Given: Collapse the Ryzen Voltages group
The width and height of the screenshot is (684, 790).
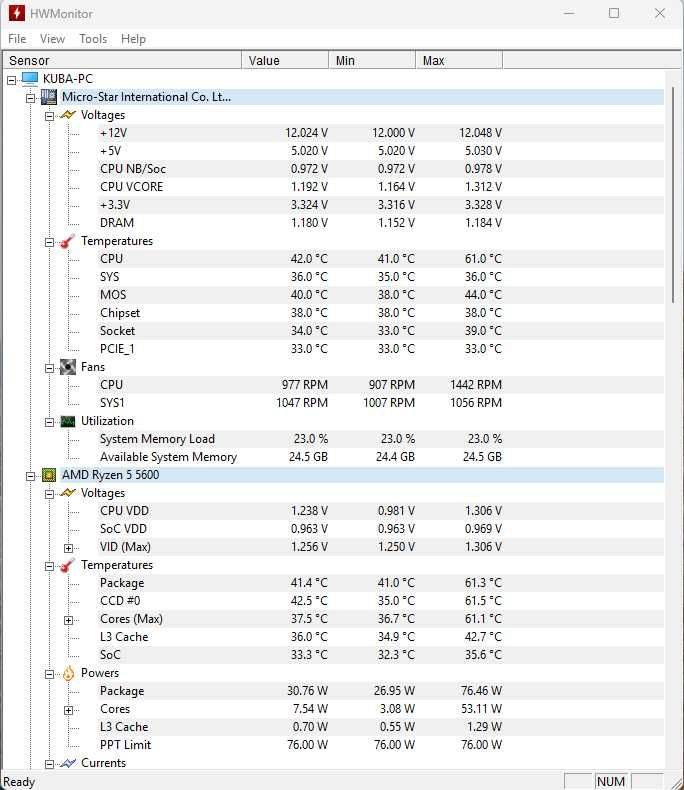Looking at the screenshot, I should coord(49,494).
